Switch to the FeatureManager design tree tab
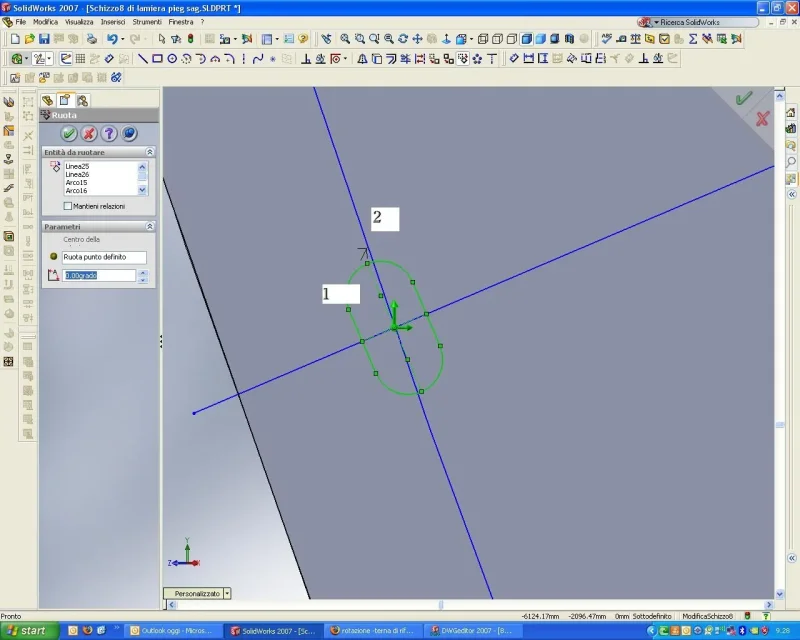This screenshot has width=800, height=640. pos(47,101)
